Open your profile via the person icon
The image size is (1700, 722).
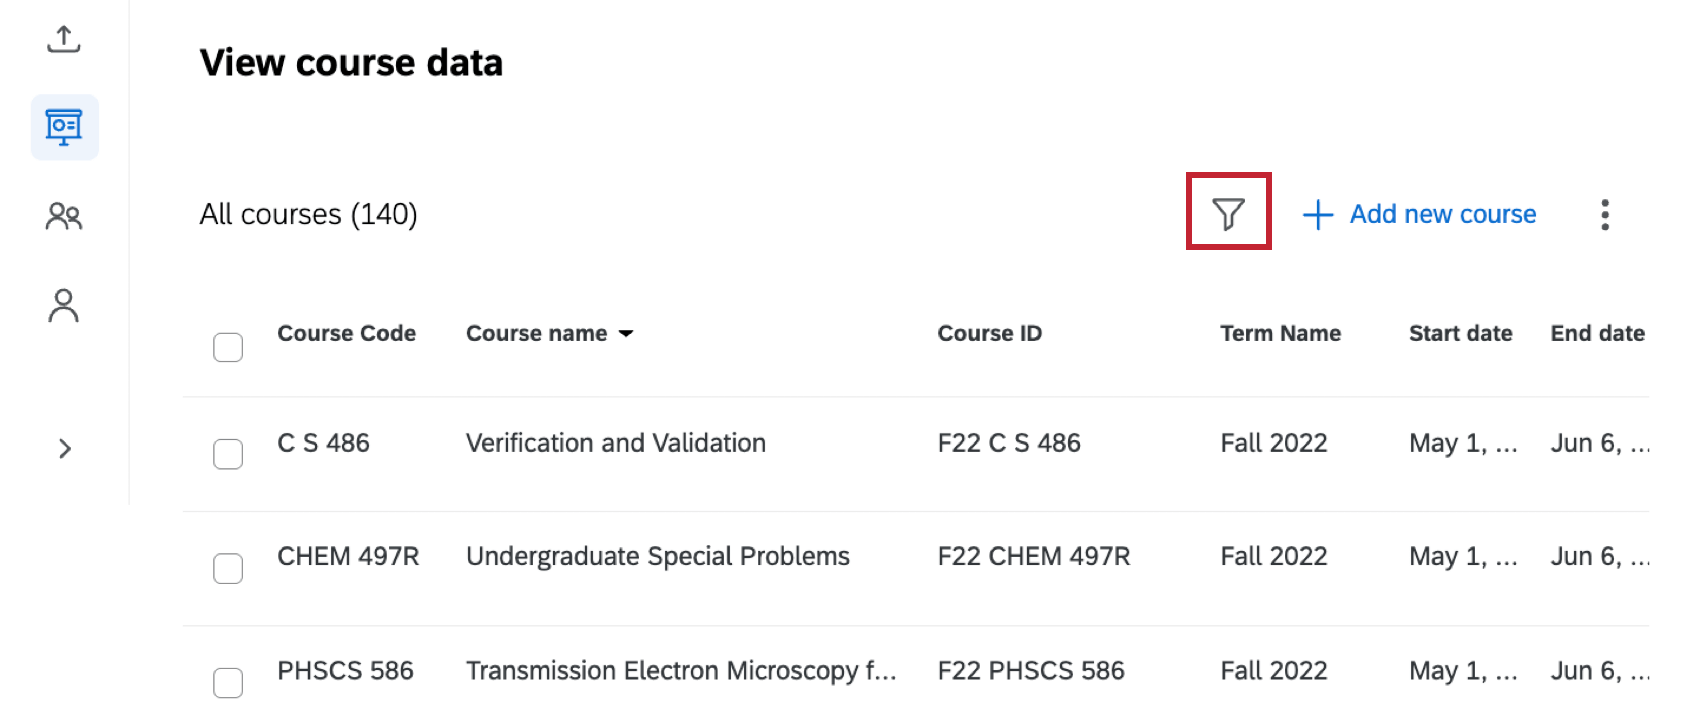coord(64,305)
